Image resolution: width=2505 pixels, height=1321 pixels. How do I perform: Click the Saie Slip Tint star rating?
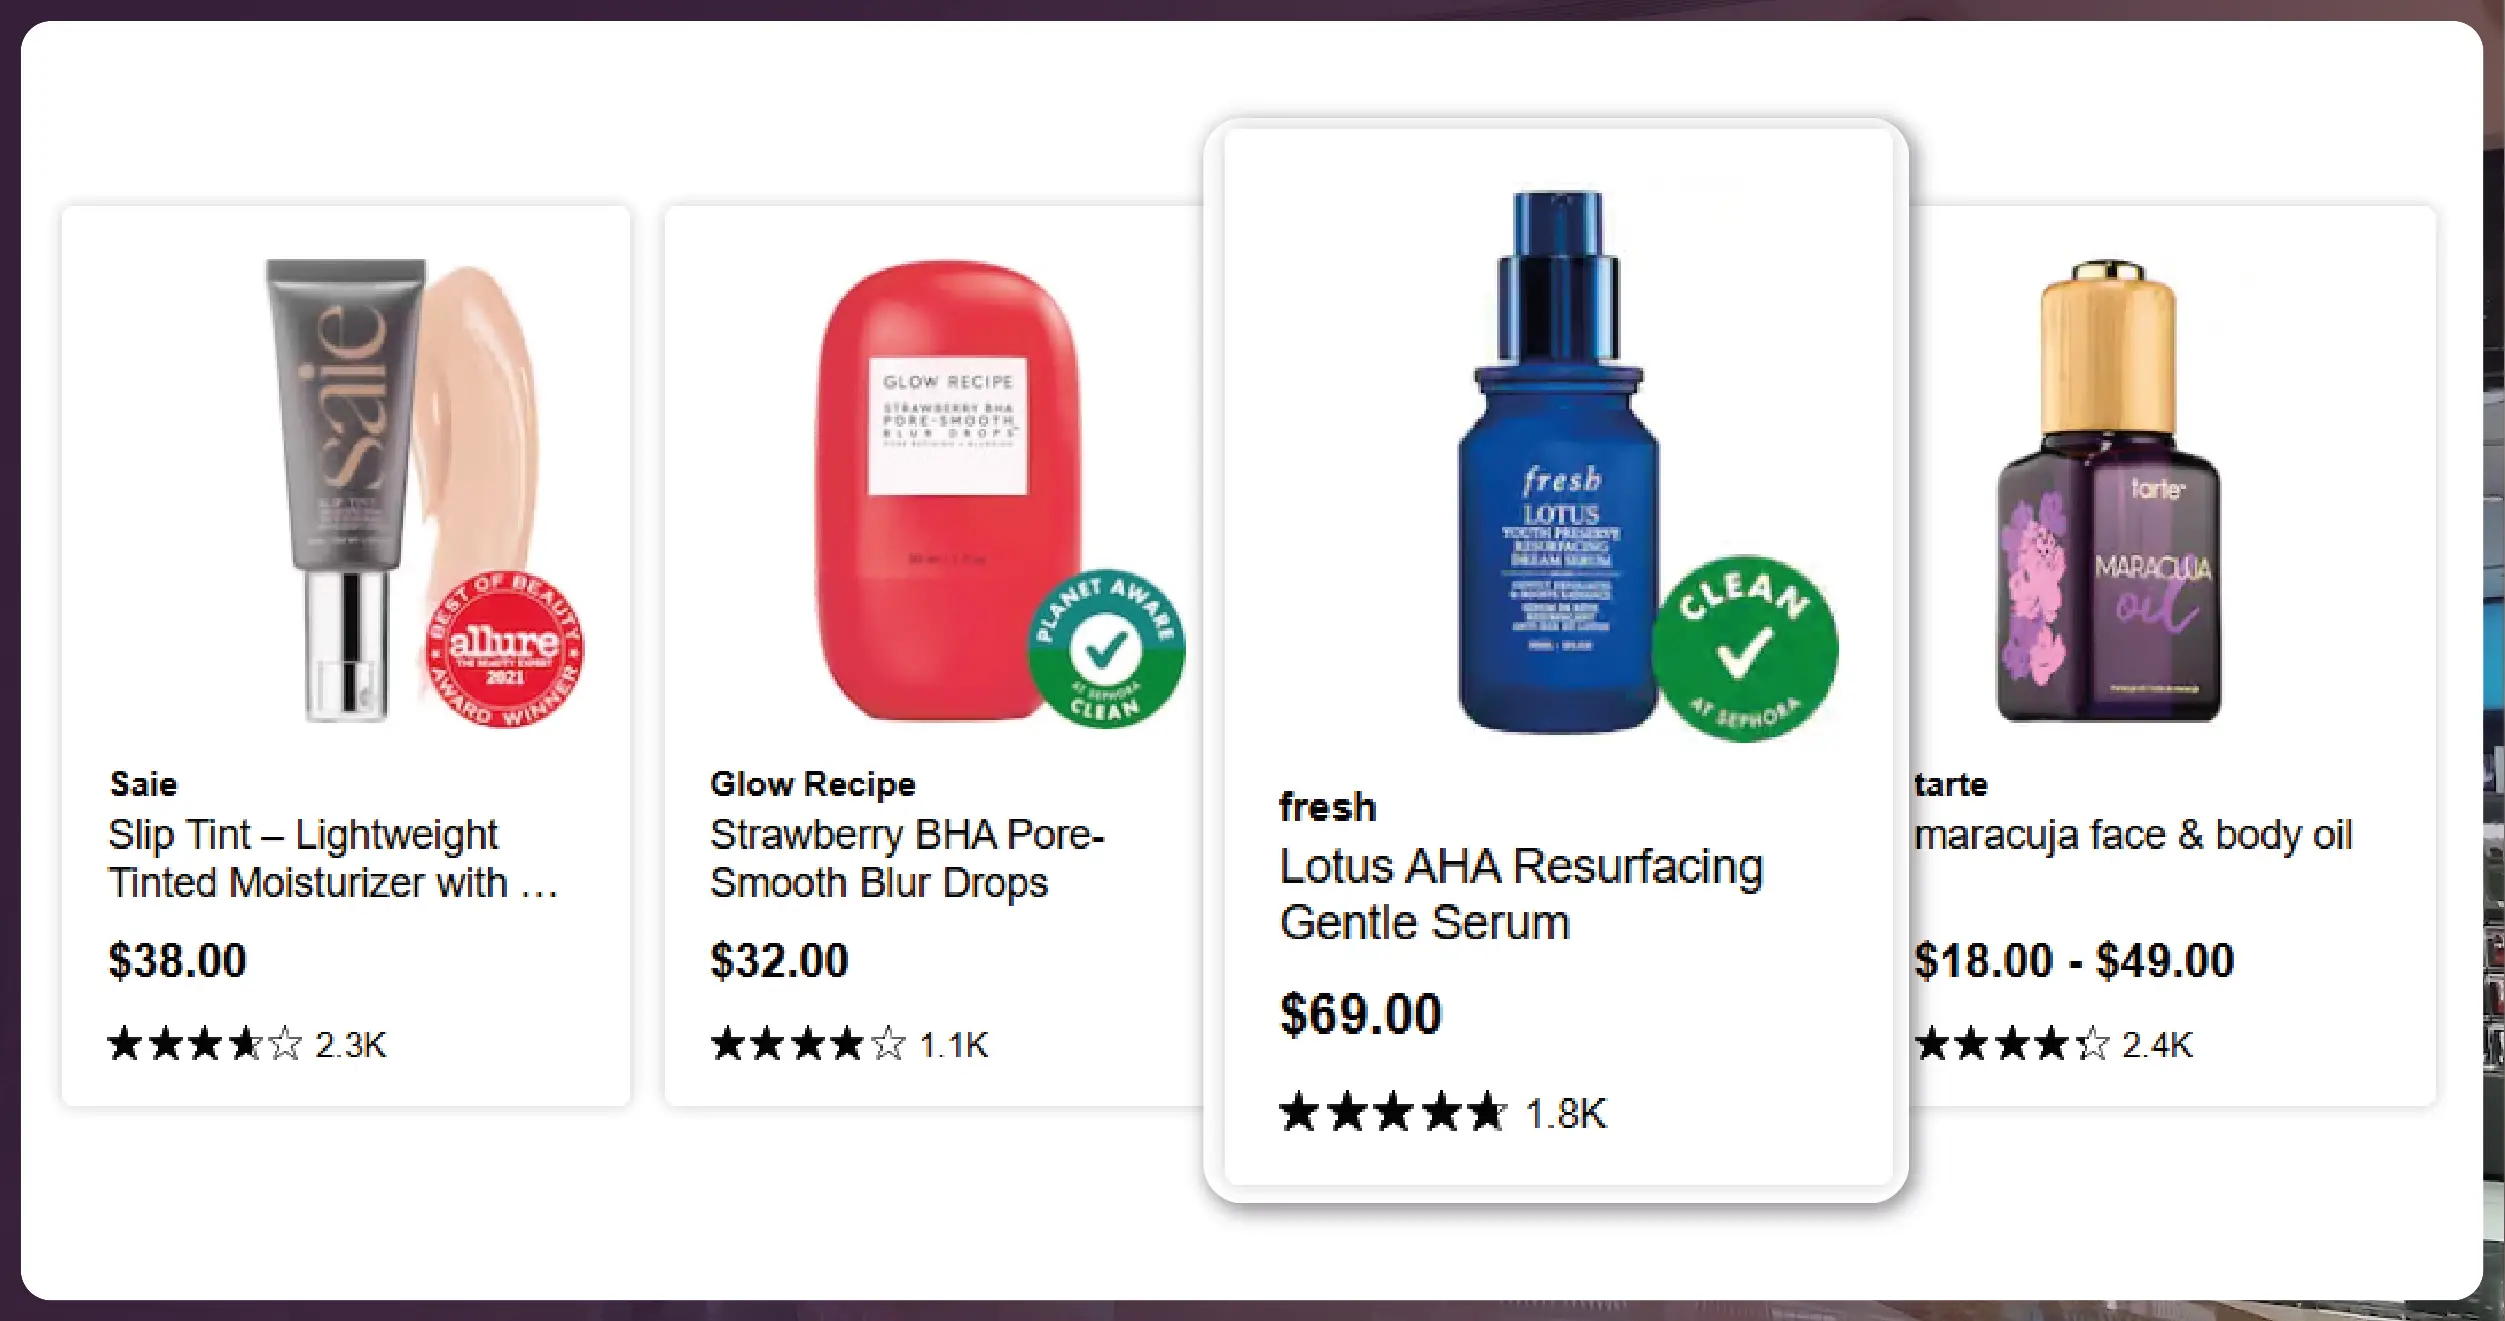tap(205, 1044)
